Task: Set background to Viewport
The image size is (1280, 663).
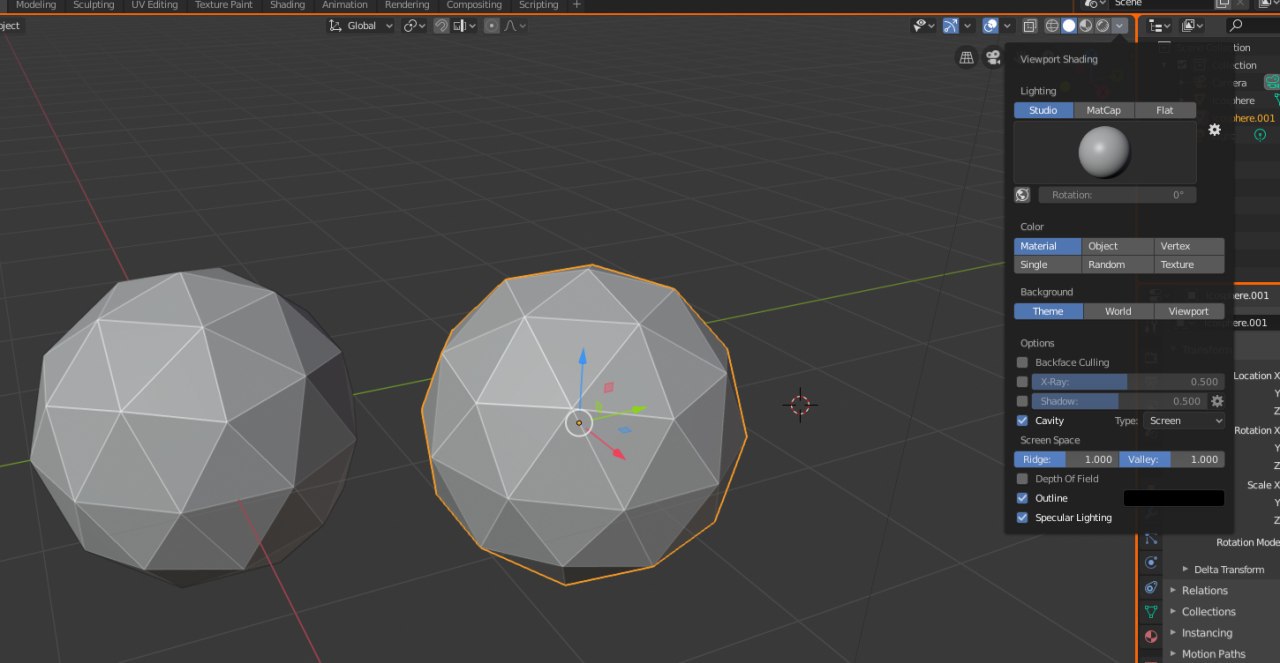Action: pyautogui.click(x=1189, y=311)
